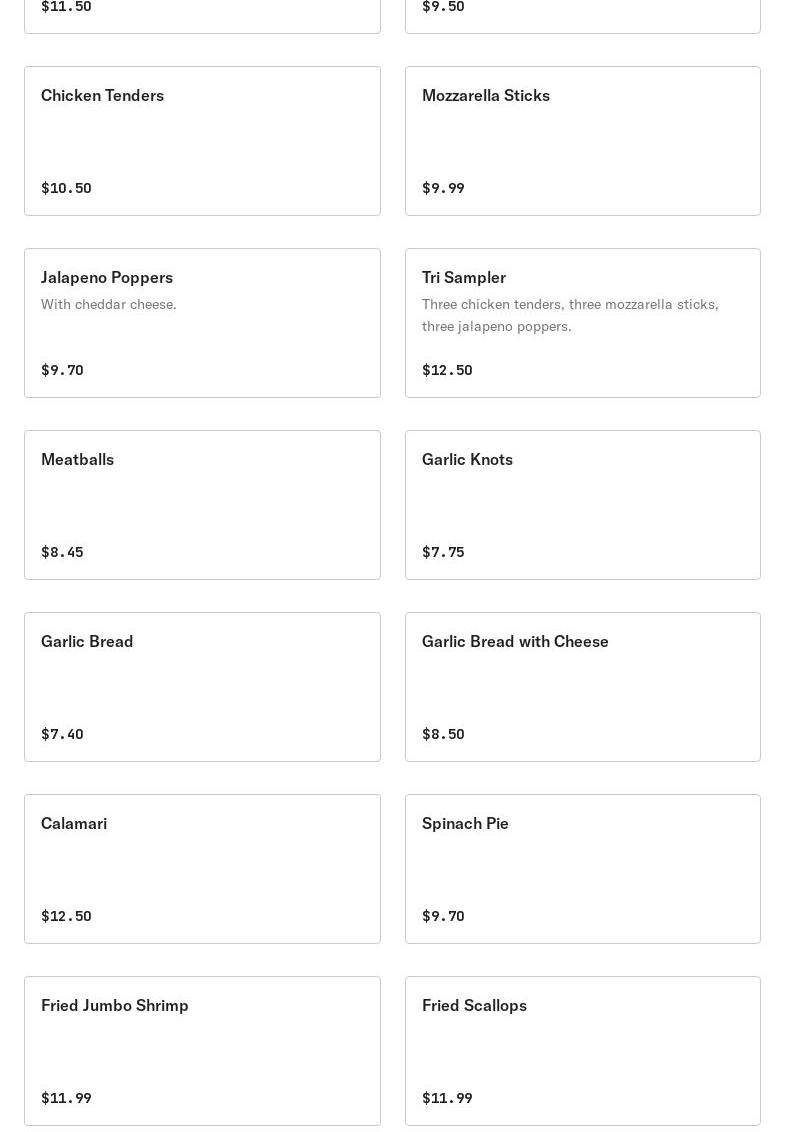Click the Tri Sampler description text

click(570, 314)
